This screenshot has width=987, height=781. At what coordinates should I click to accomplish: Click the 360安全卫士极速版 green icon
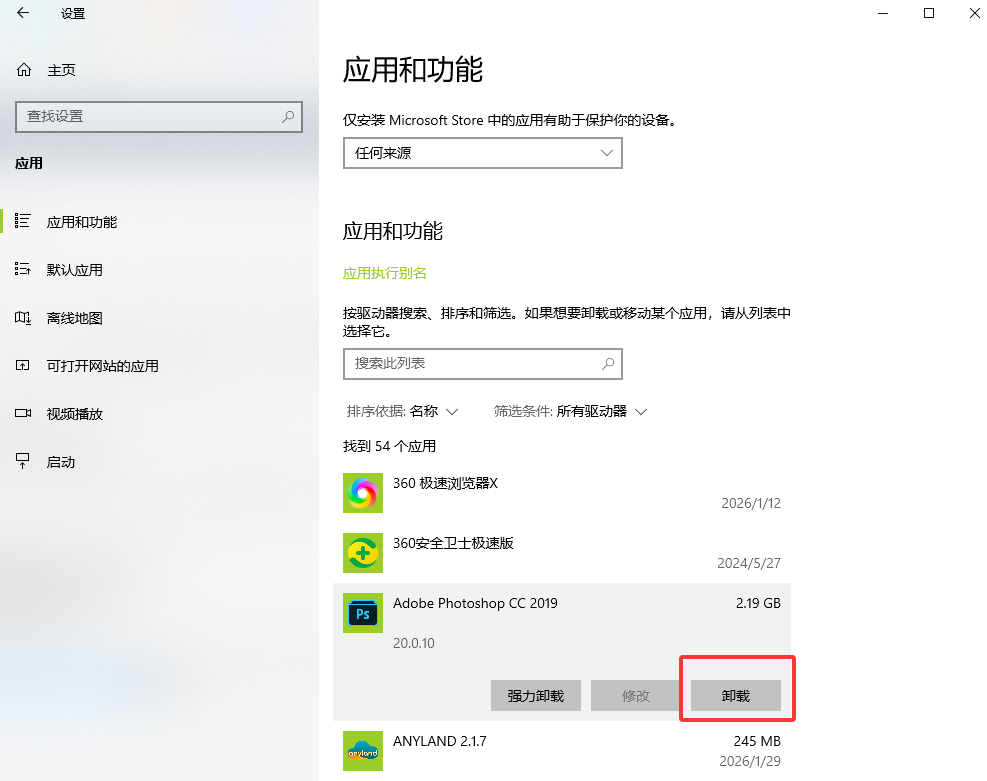pos(362,553)
